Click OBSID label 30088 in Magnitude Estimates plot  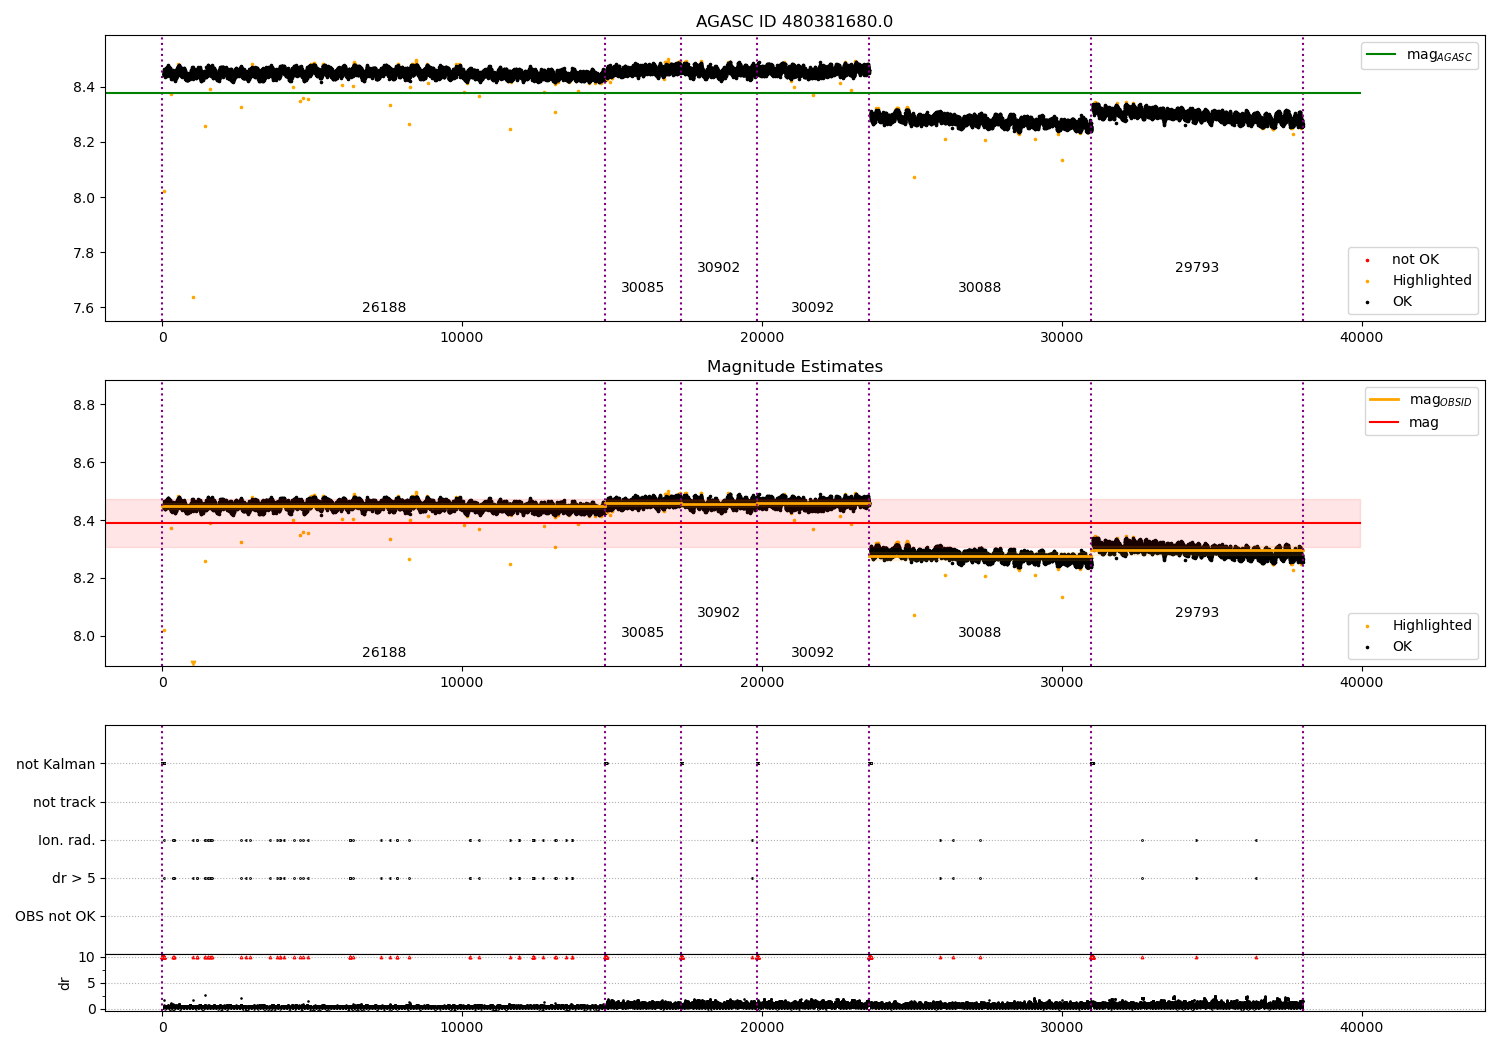point(979,633)
